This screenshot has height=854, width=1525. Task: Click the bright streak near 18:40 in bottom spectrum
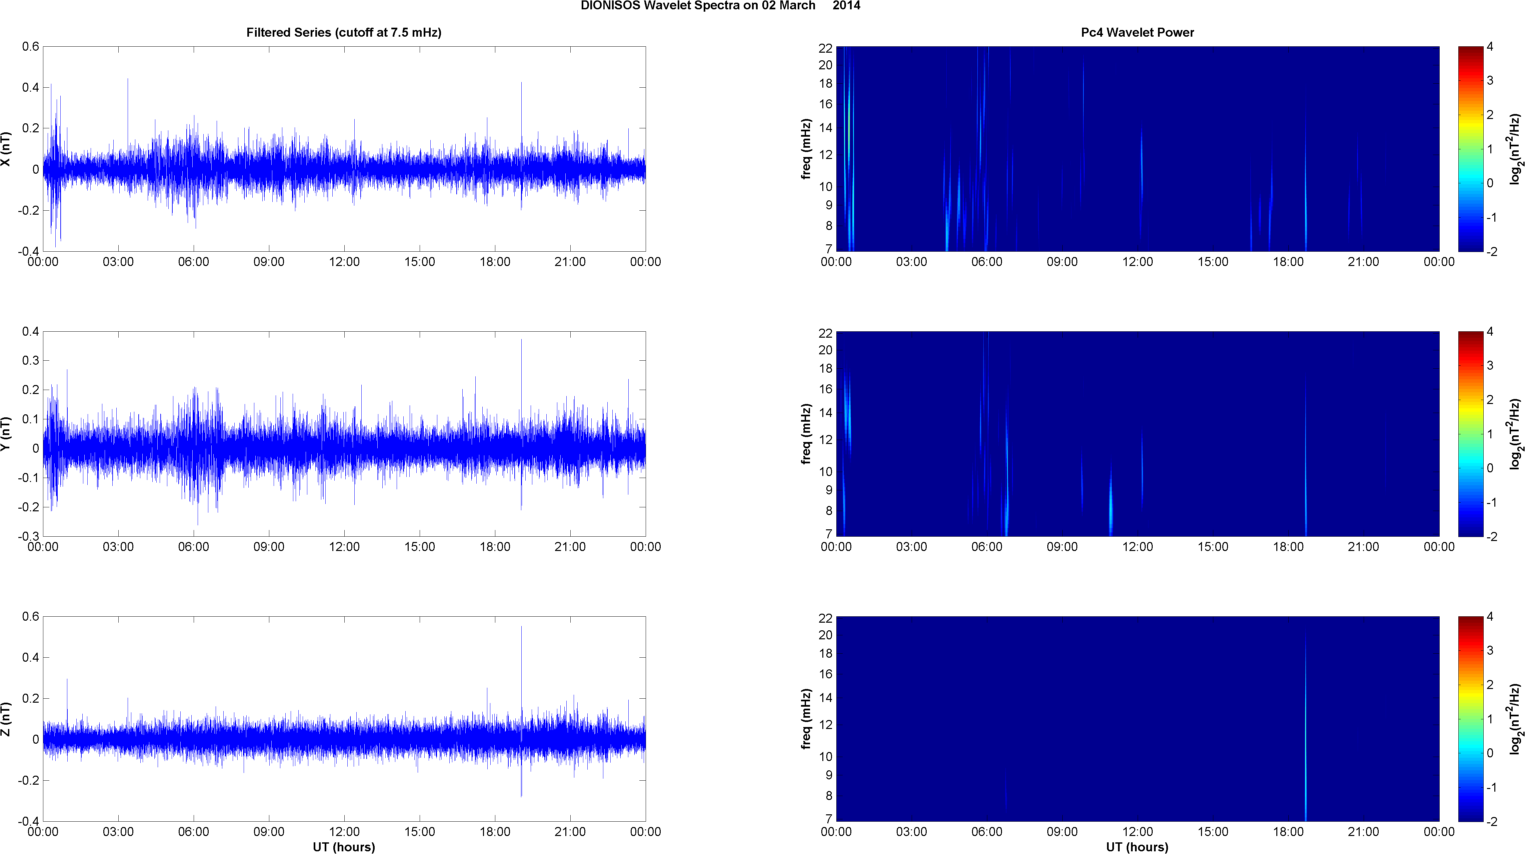[1305, 730]
